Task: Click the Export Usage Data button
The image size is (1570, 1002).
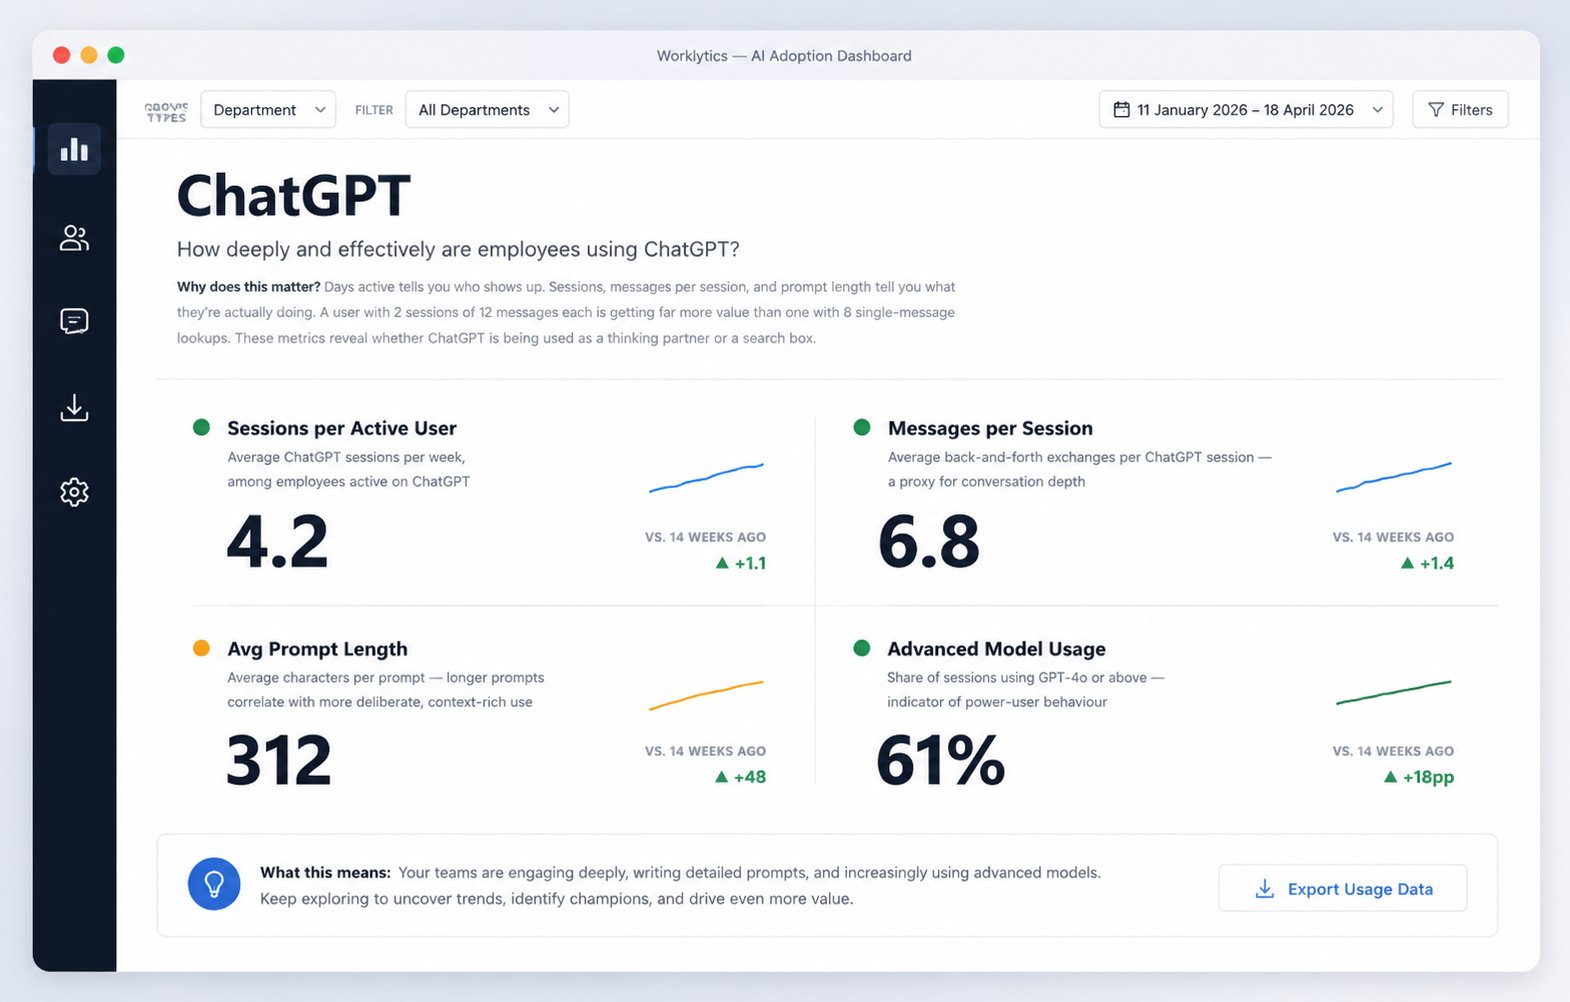Action: 1342,888
